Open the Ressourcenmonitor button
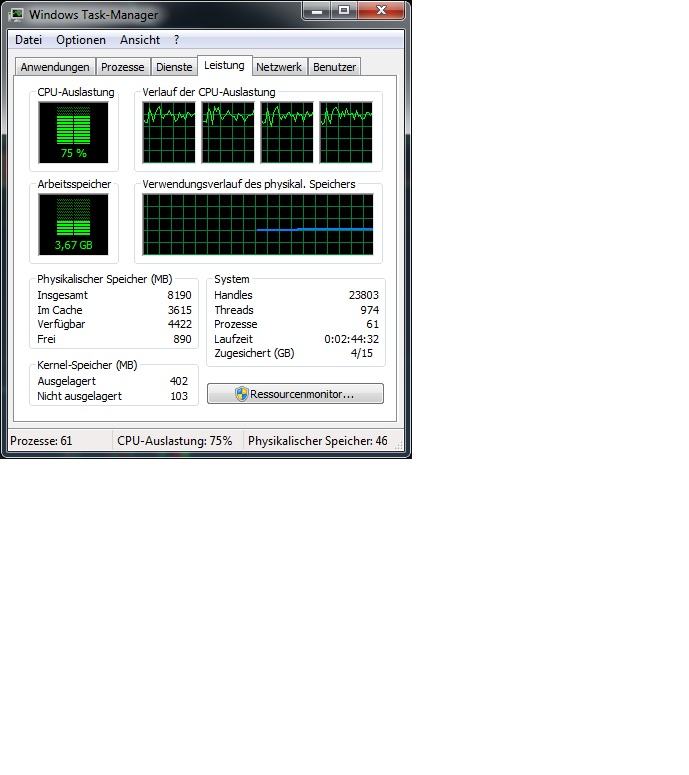Image resolution: width=689 pixels, height=775 pixels. click(295, 394)
